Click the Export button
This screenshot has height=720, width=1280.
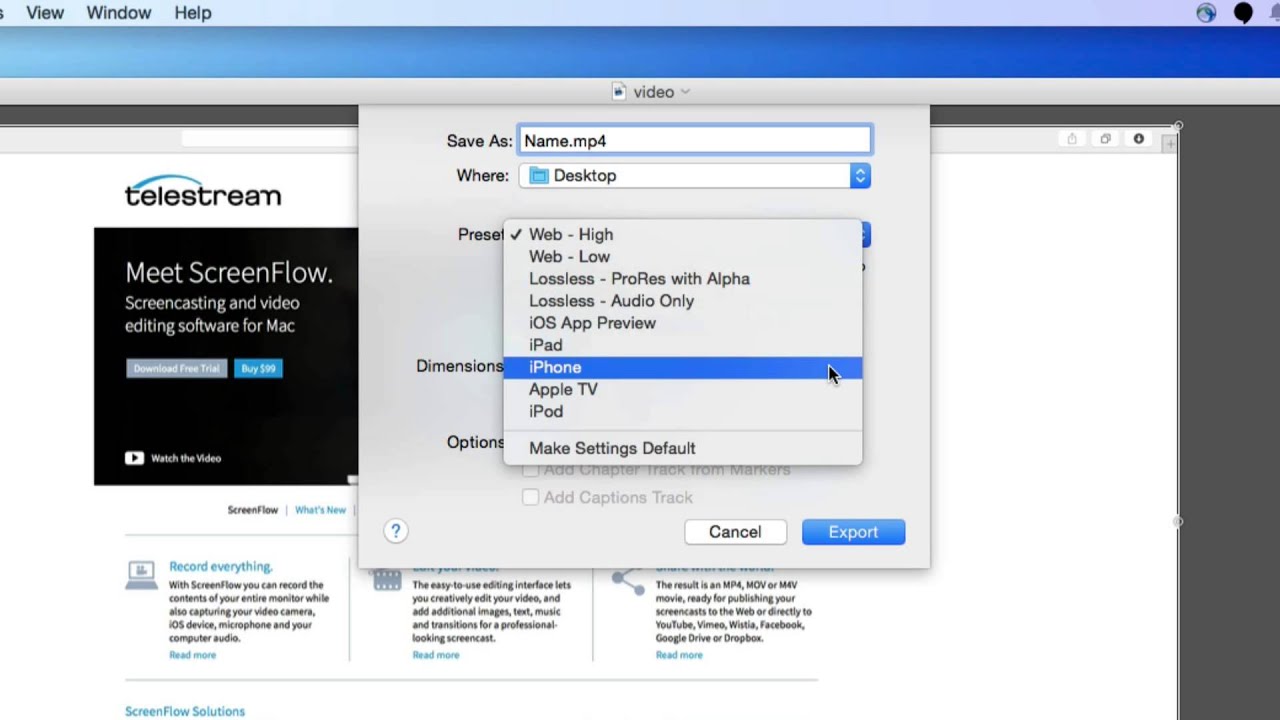click(853, 532)
